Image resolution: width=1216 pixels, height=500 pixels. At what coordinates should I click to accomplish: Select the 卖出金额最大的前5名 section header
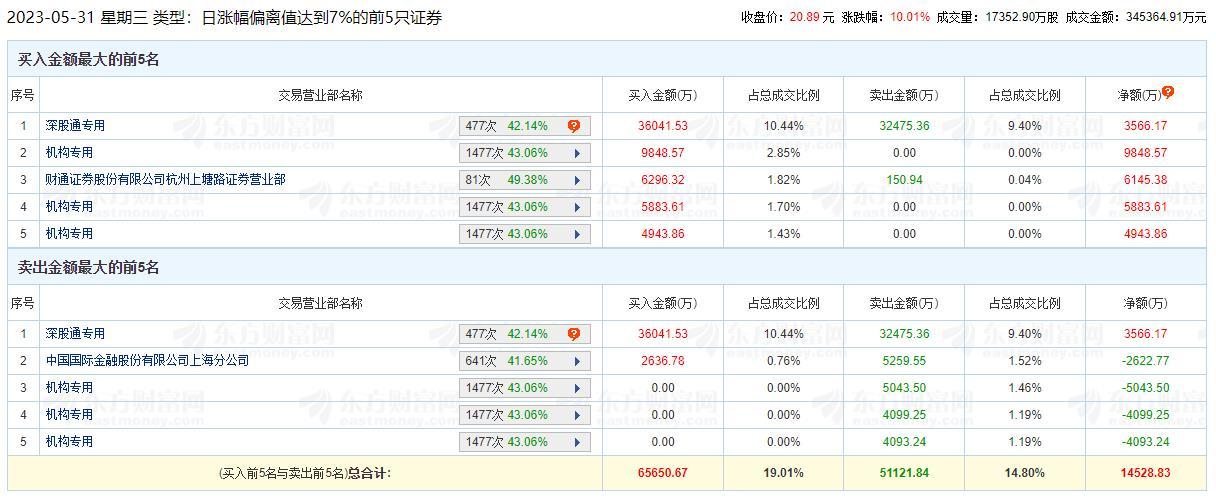tap(89, 268)
